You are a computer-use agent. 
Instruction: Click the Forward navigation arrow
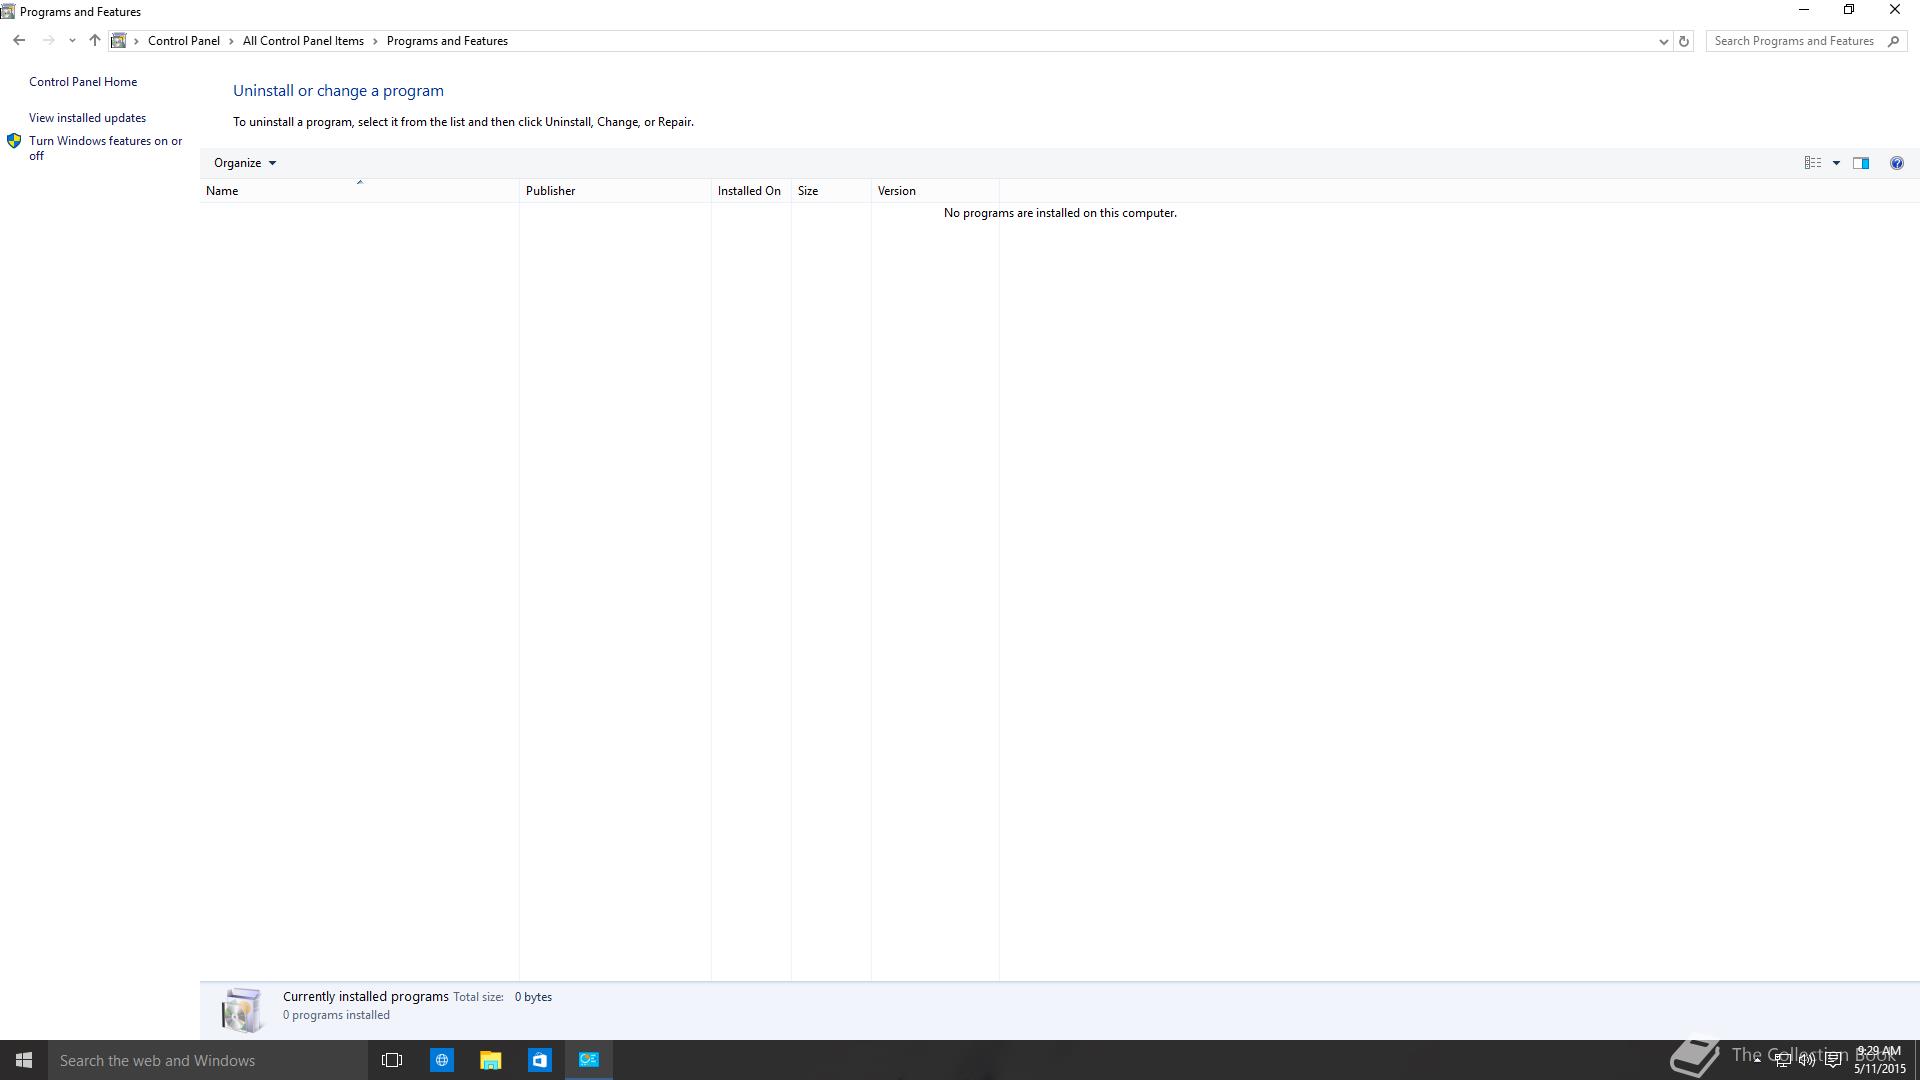tap(48, 41)
